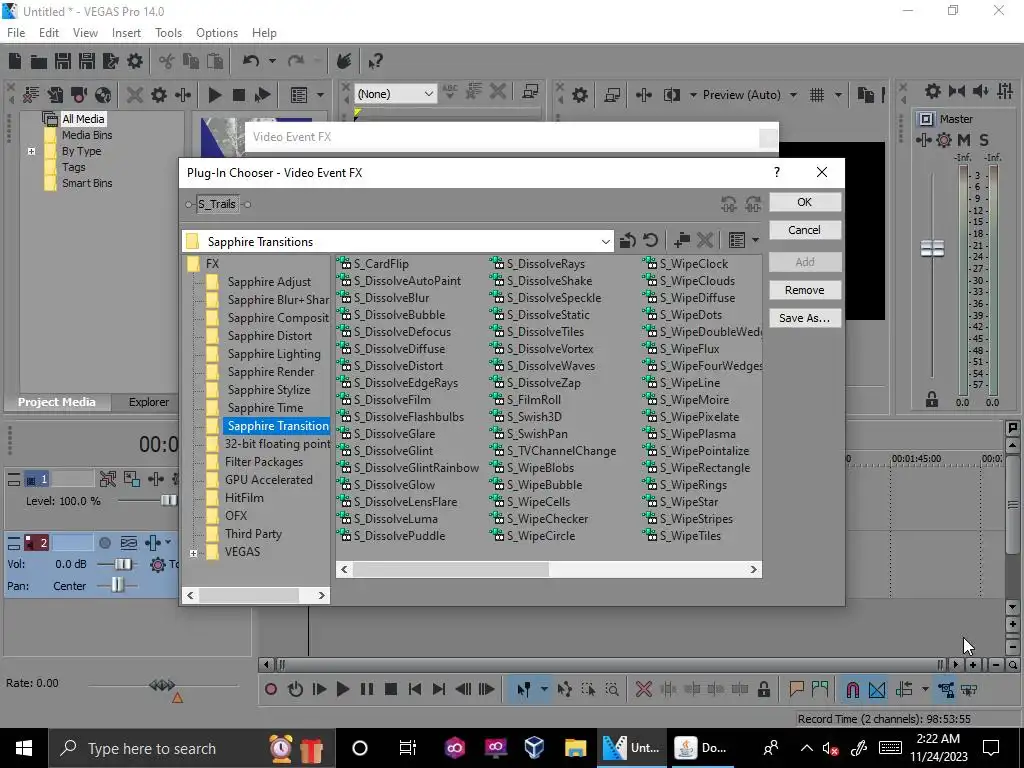
Task: Click Pause in the transport bar
Action: point(366,689)
